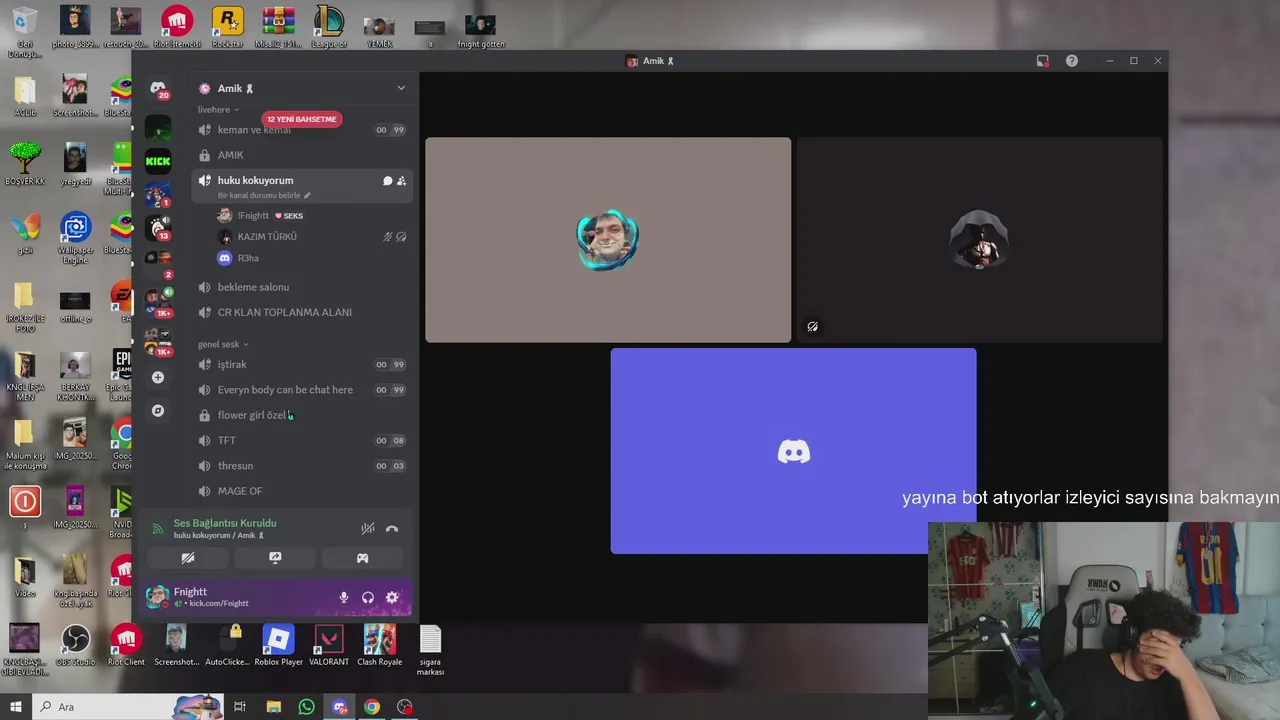Open inbox icon in Discord title bar
This screenshot has width=1280, height=720.
coord(1043,61)
